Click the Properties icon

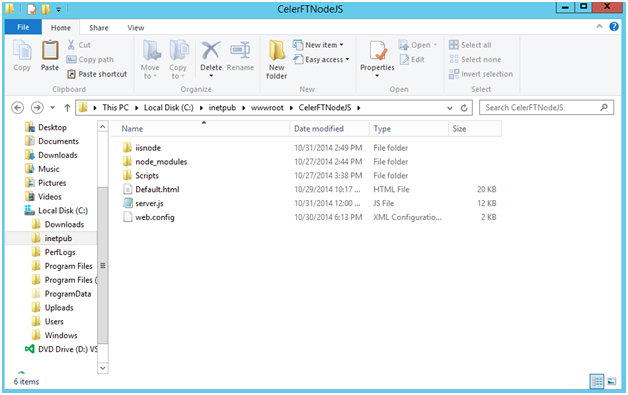point(377,51)
